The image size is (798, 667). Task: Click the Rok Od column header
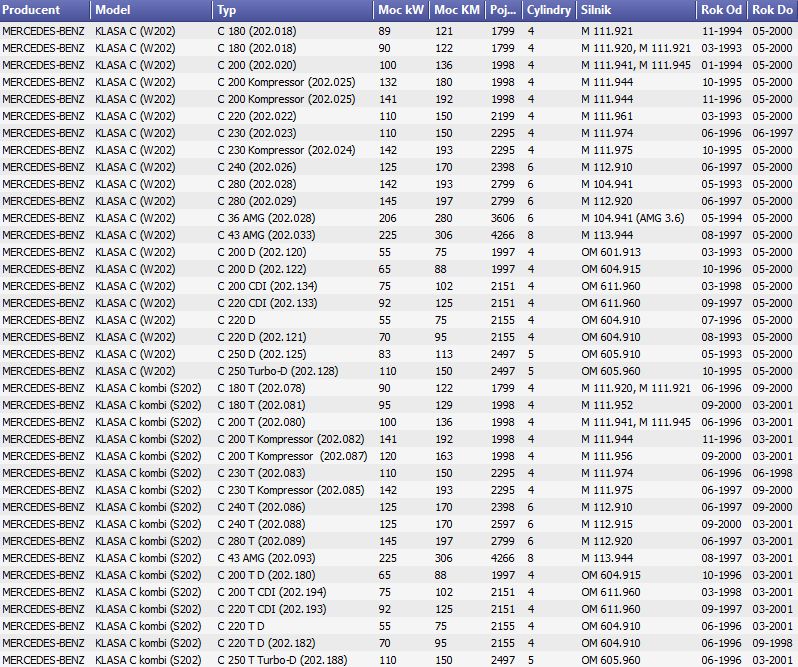pyautogui.click(x=722, y=10)
